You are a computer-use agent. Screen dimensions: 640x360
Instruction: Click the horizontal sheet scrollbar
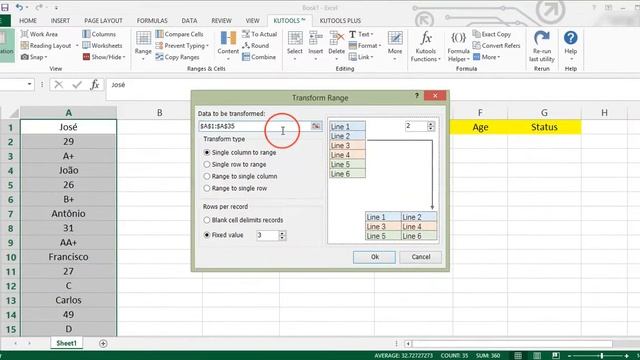coord(511,344)
